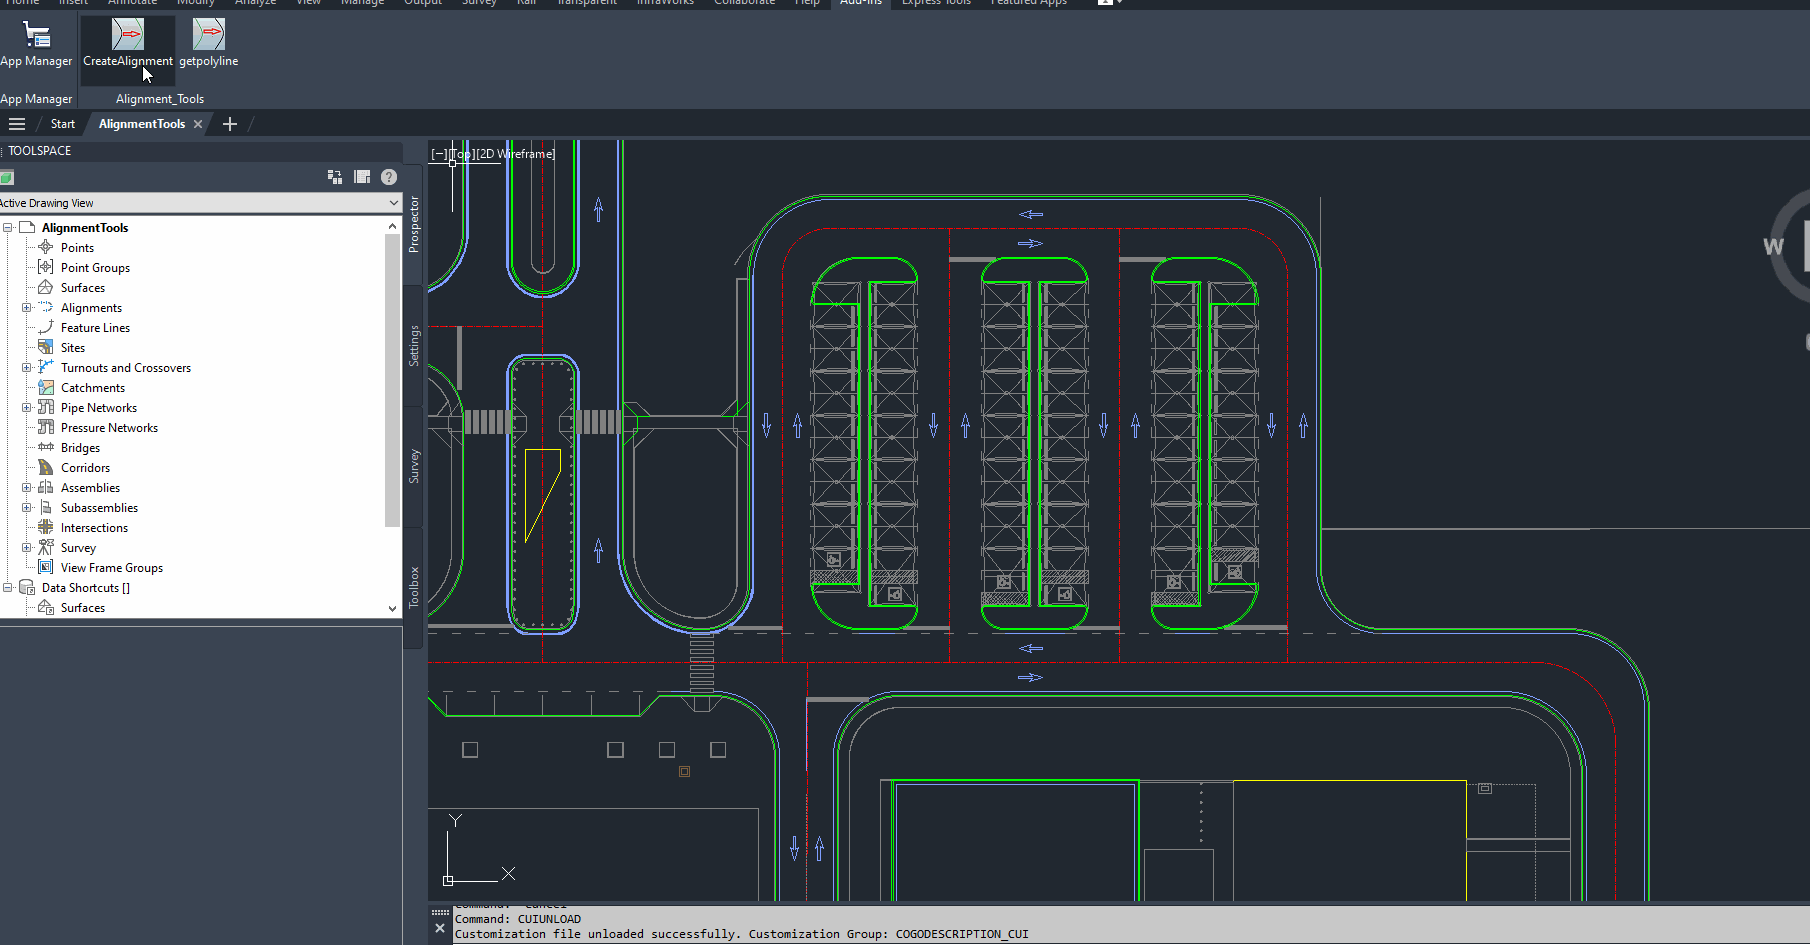Select Corridors in the Prospector tree
The width and height of the screenshot is (1810, 945).
tap(85, 468)
